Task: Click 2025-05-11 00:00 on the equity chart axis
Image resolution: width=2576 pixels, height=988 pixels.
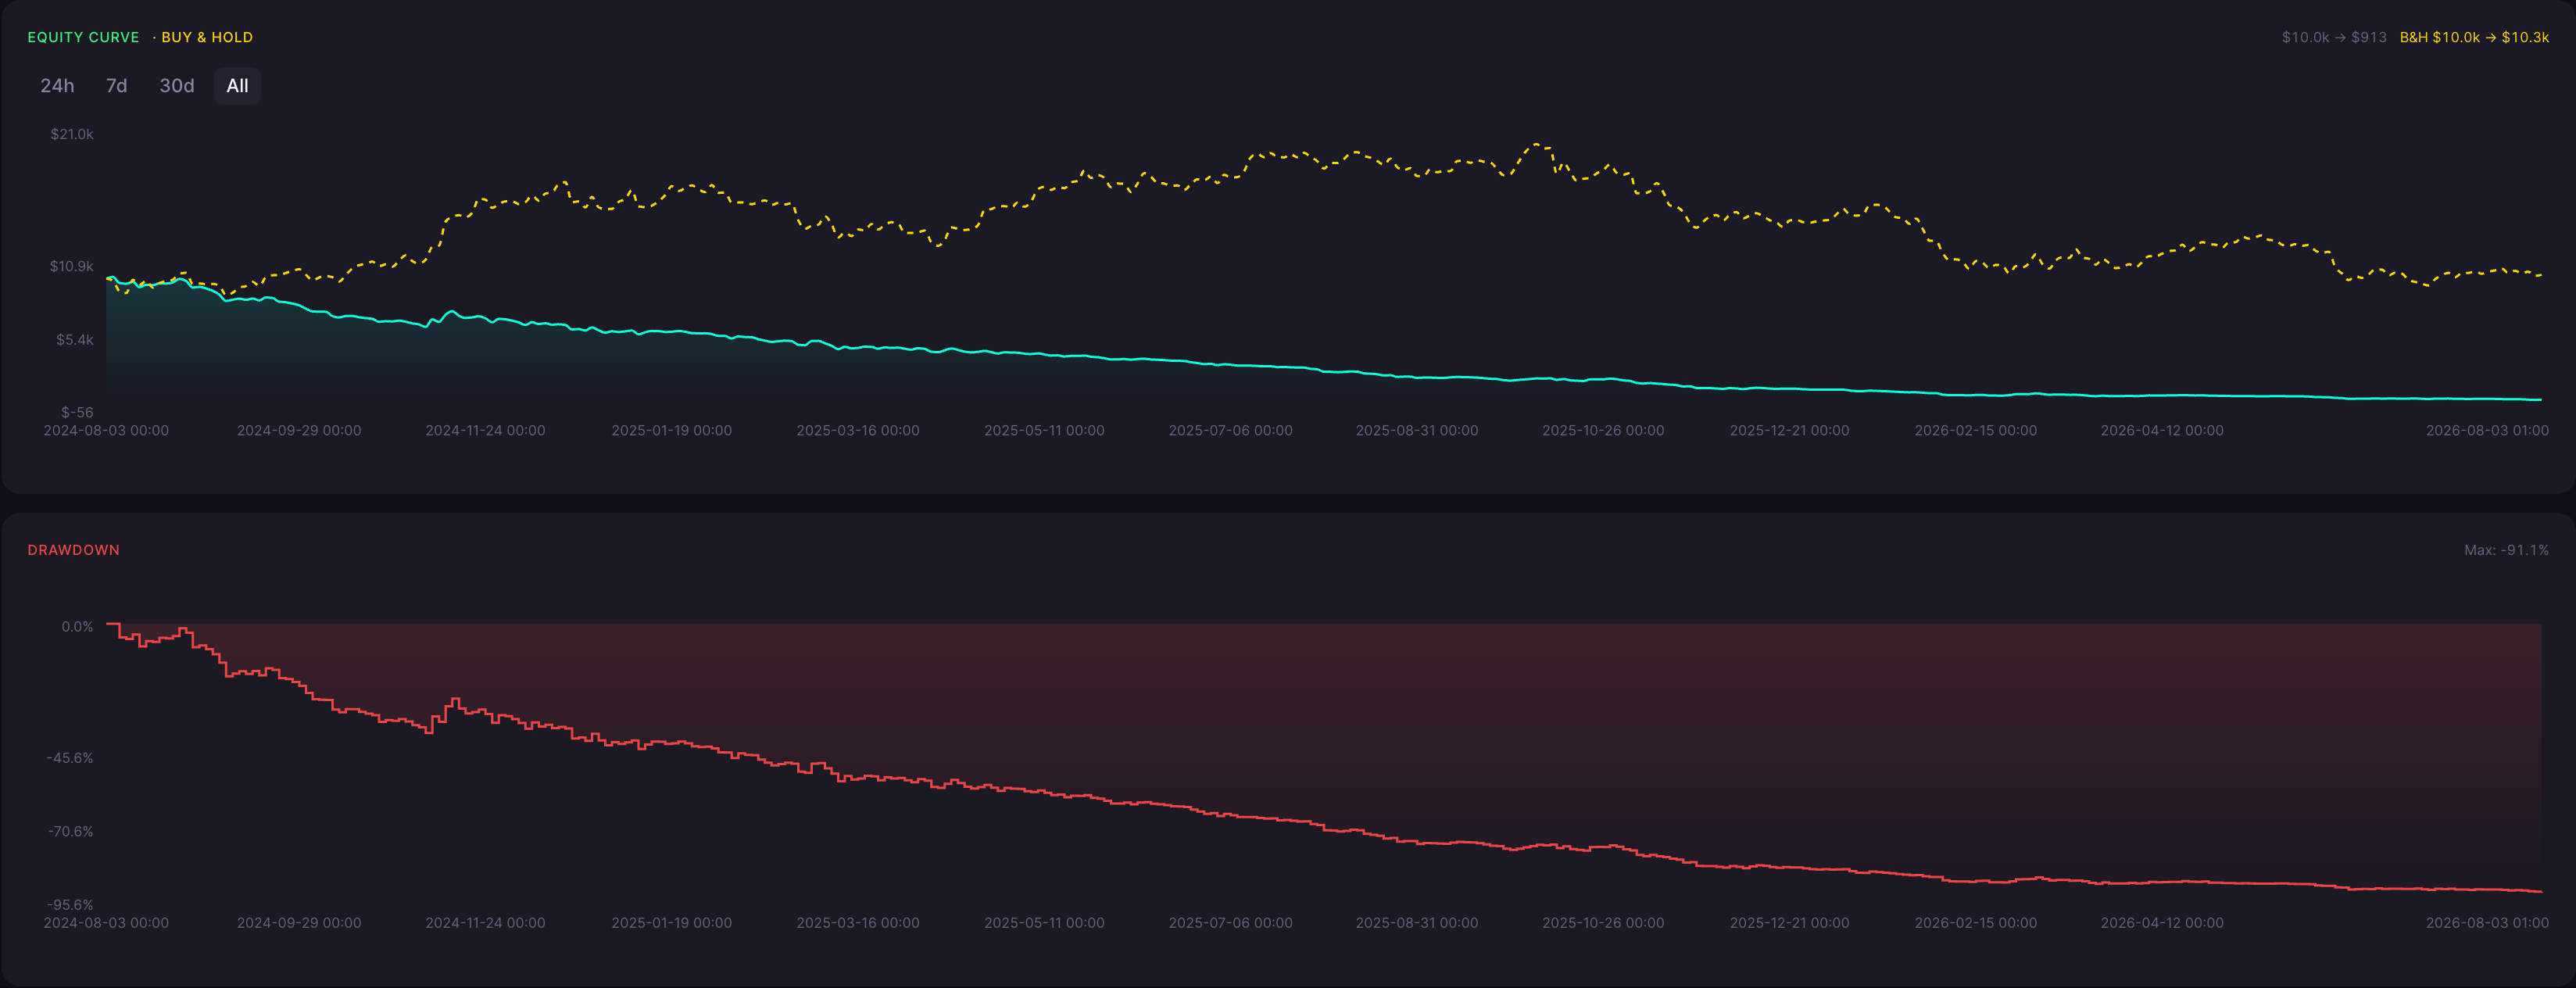Action: 1044,431
